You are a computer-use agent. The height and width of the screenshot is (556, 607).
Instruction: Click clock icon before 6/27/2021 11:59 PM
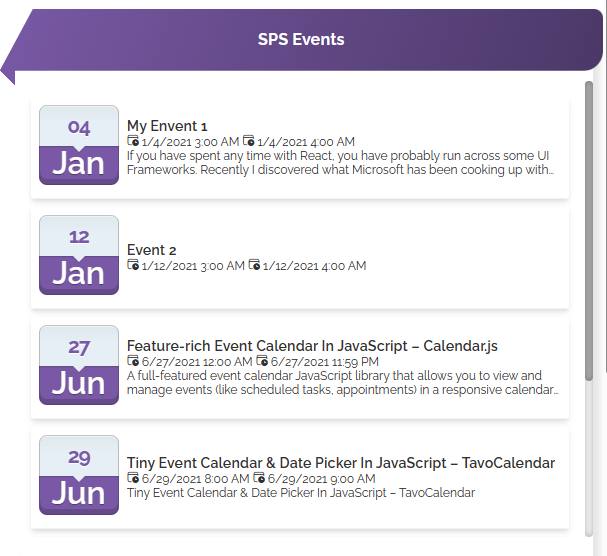262,361
